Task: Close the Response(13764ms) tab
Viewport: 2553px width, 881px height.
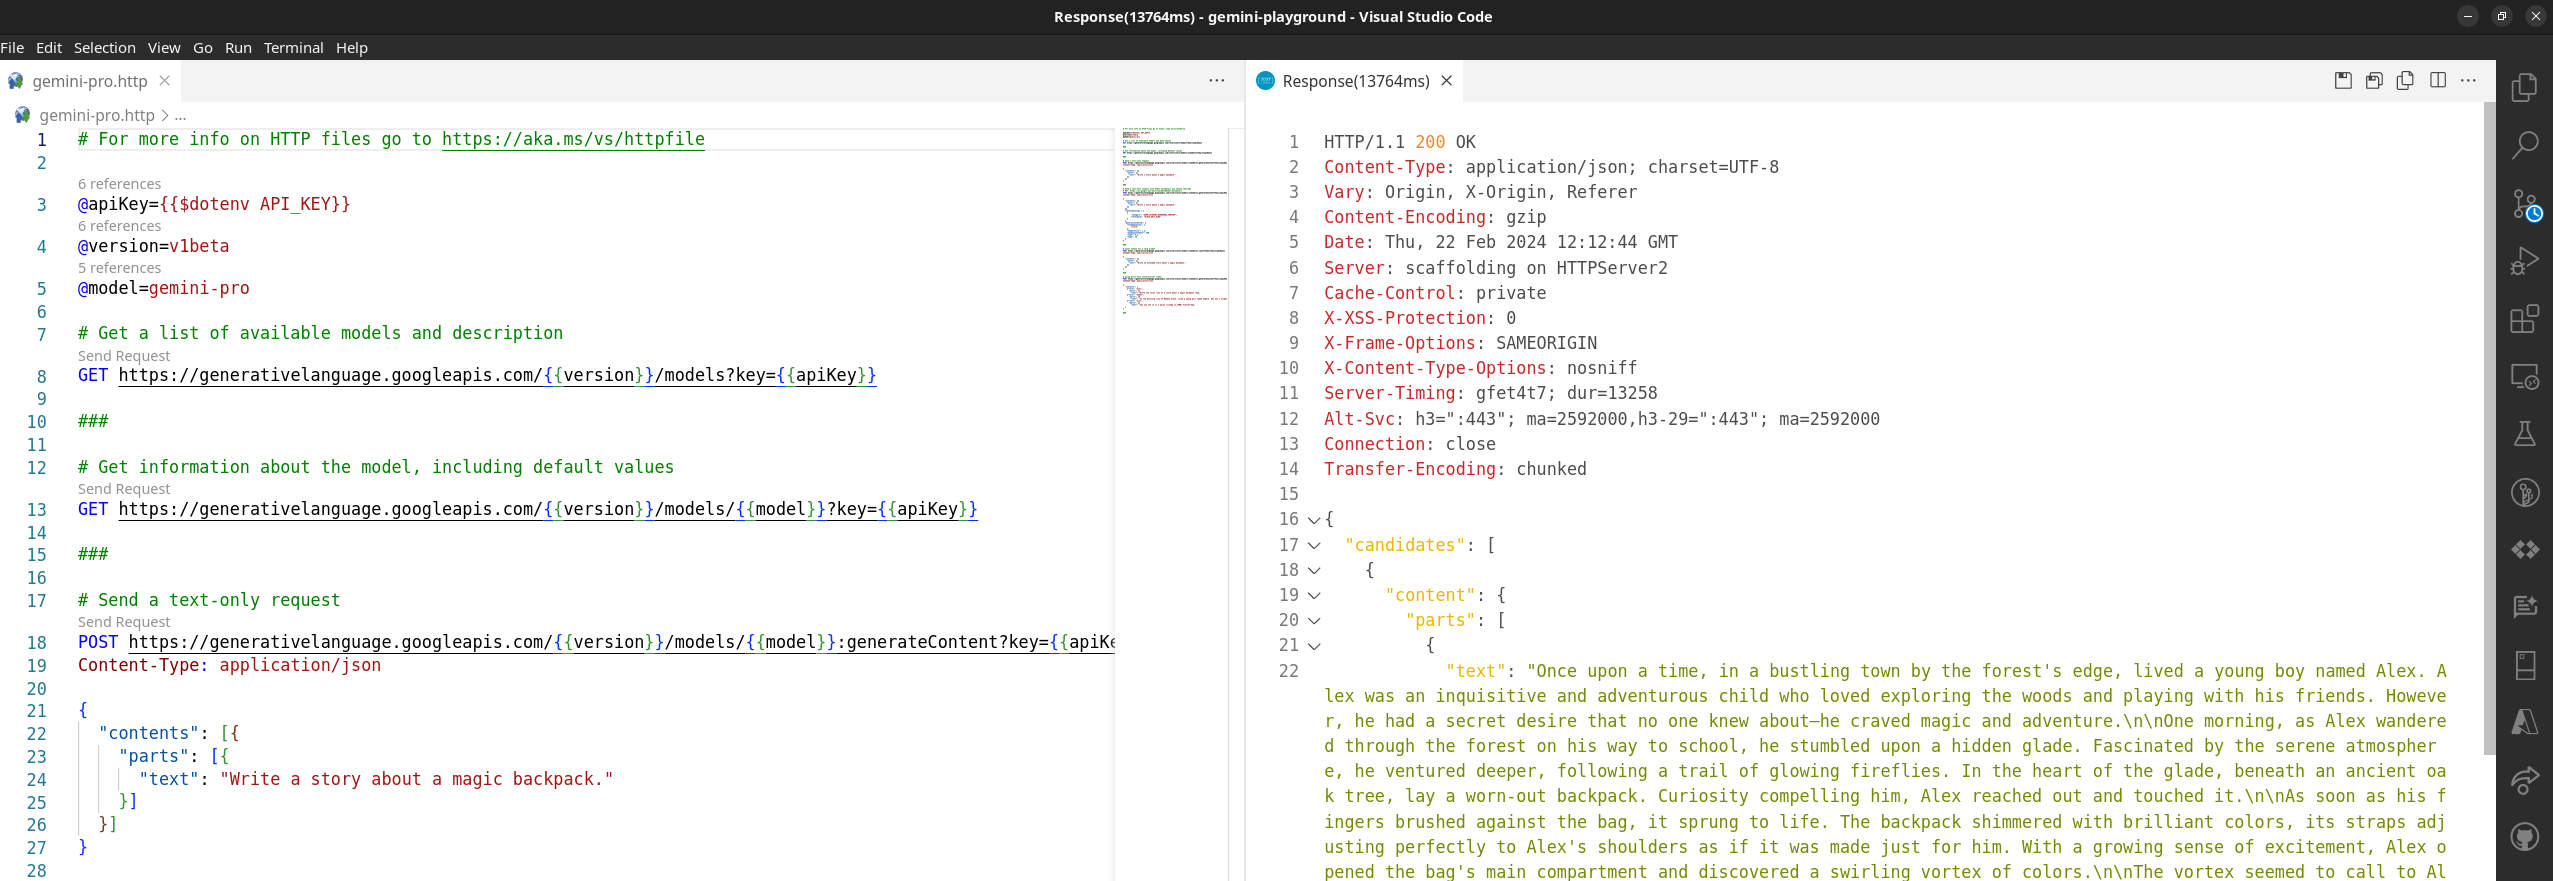Action: point(1446,81)
